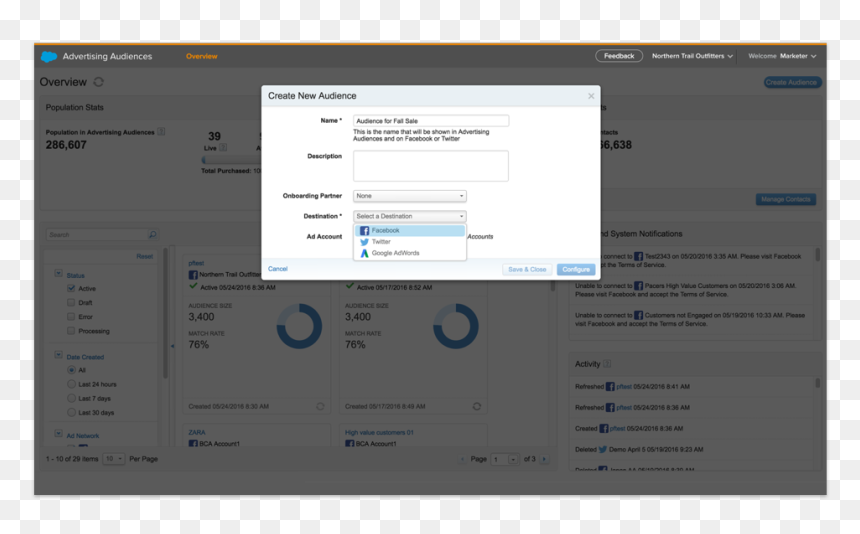Refresh the card created 05/17/2016 8:49 AM
Viewport: 860px width, 534px height.
(477, 406)
